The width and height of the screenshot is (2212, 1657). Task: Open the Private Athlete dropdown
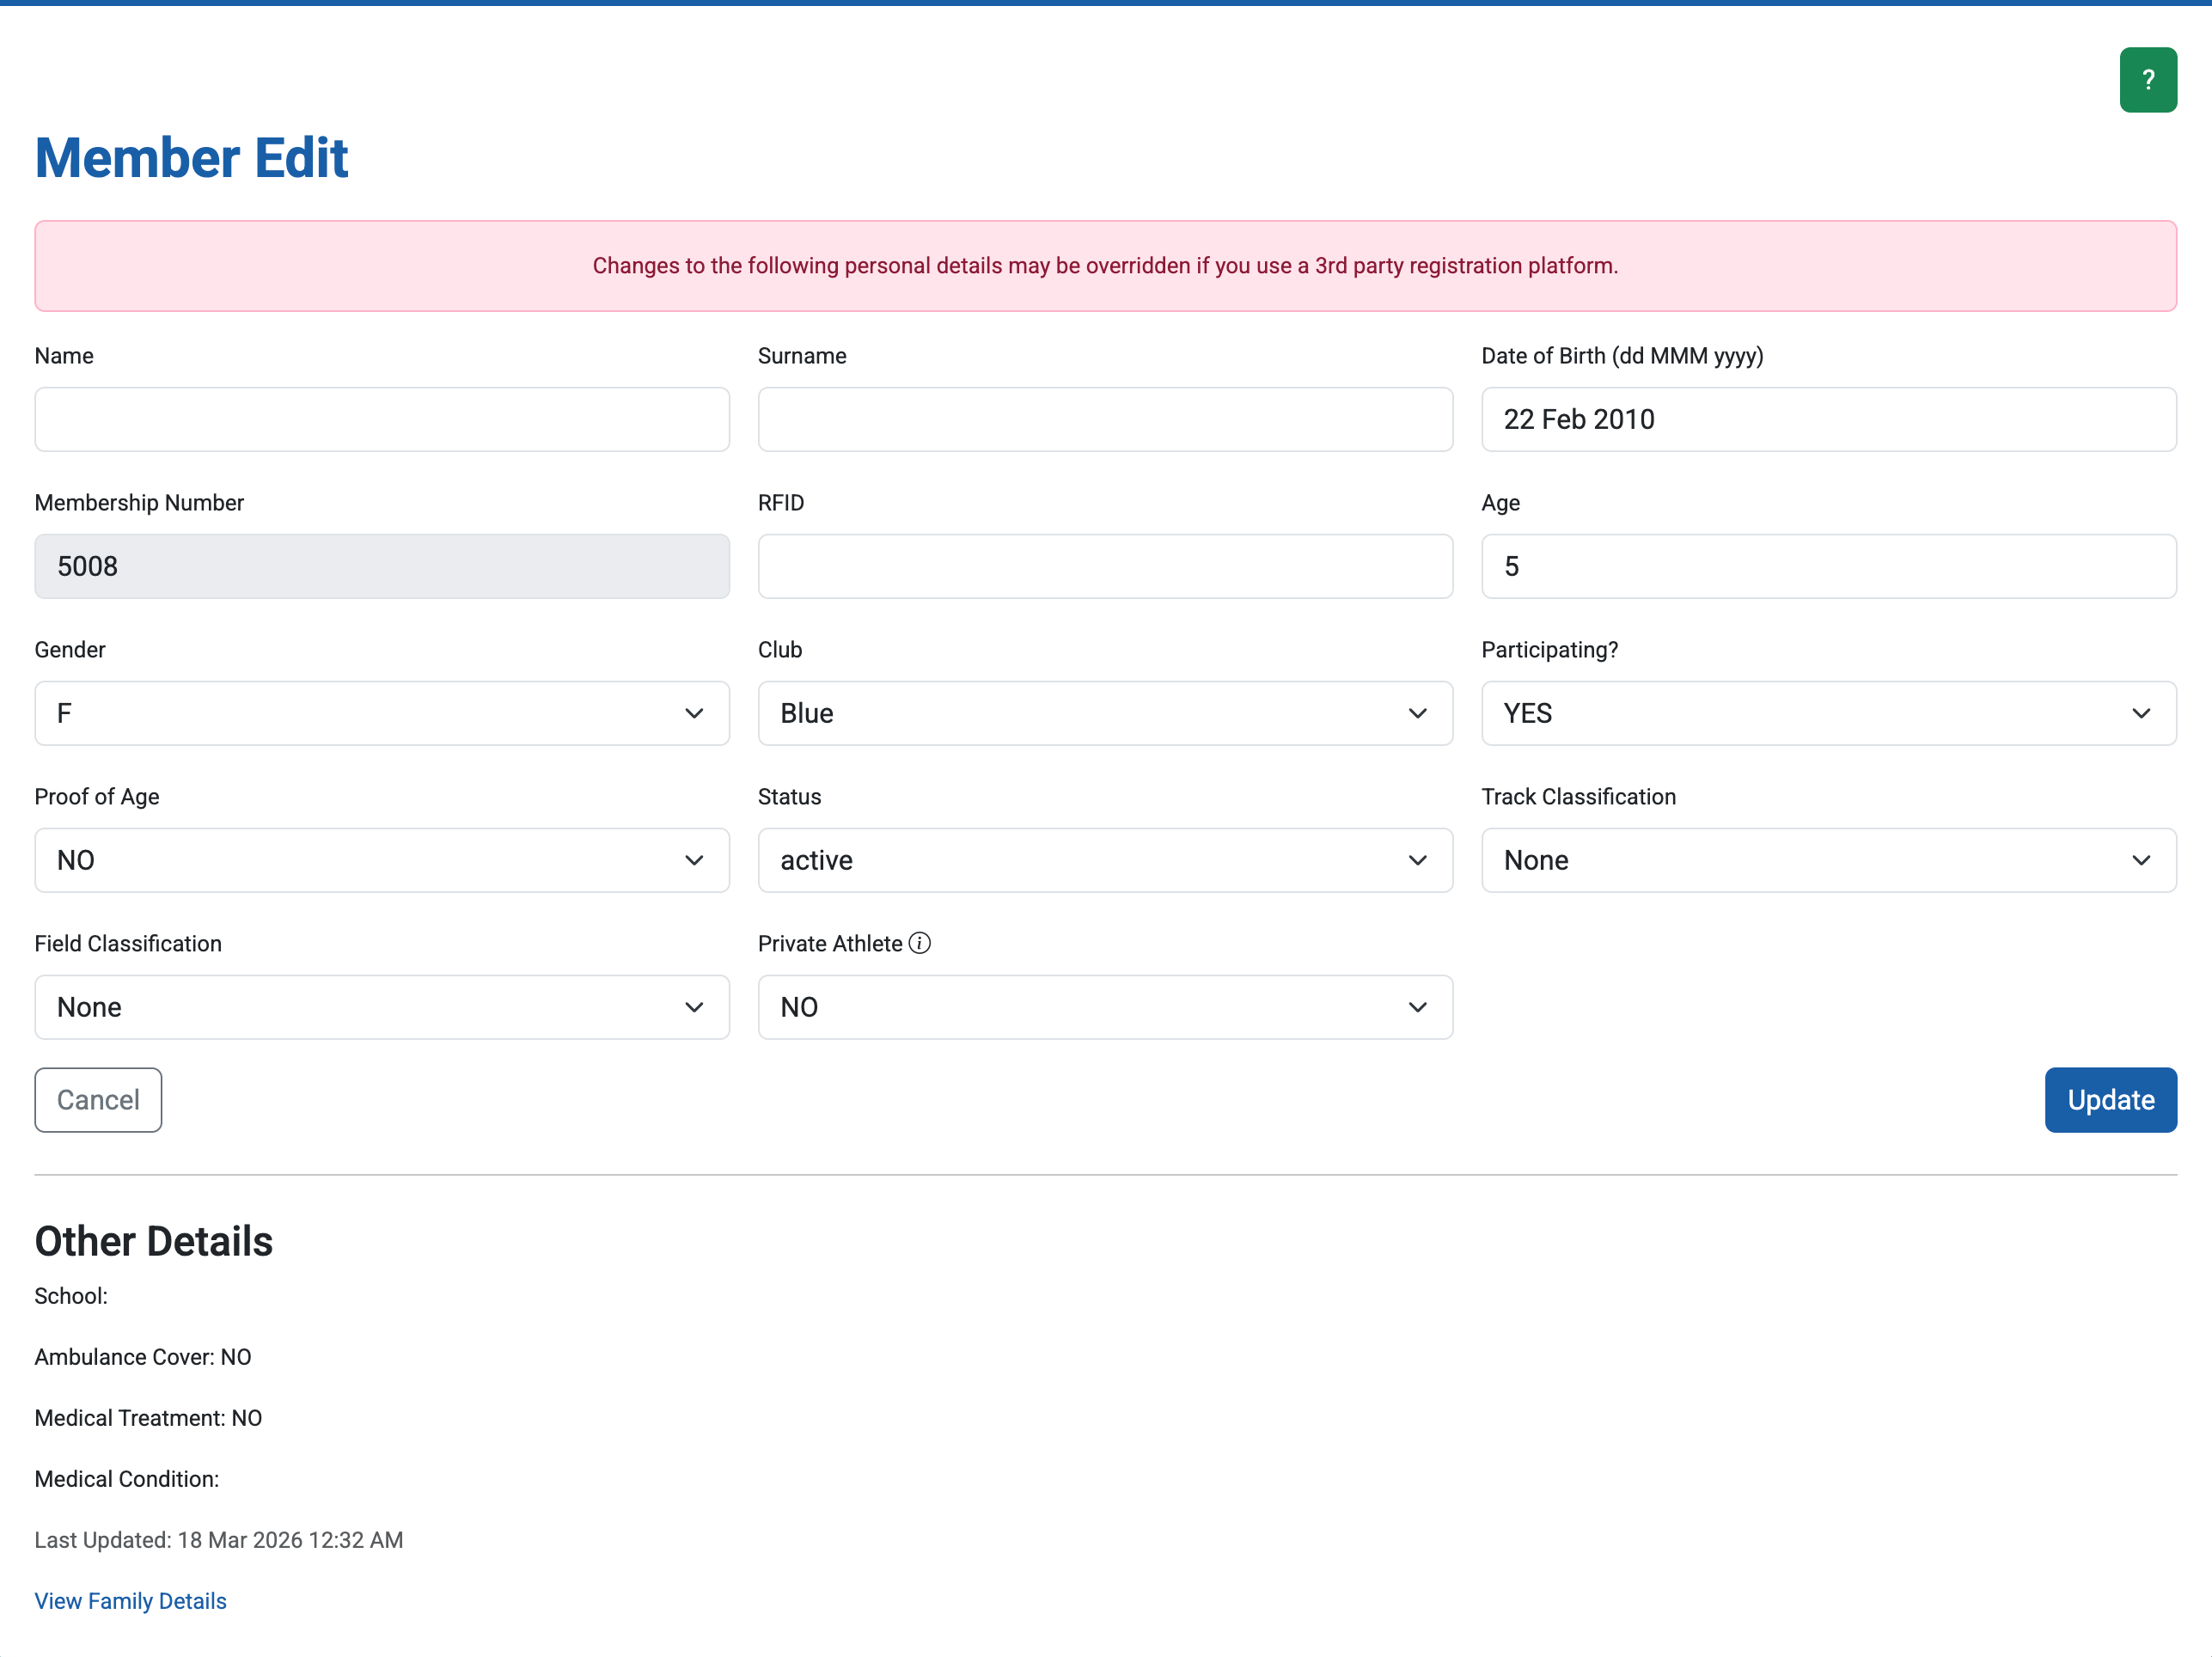coord(1105,1007)
